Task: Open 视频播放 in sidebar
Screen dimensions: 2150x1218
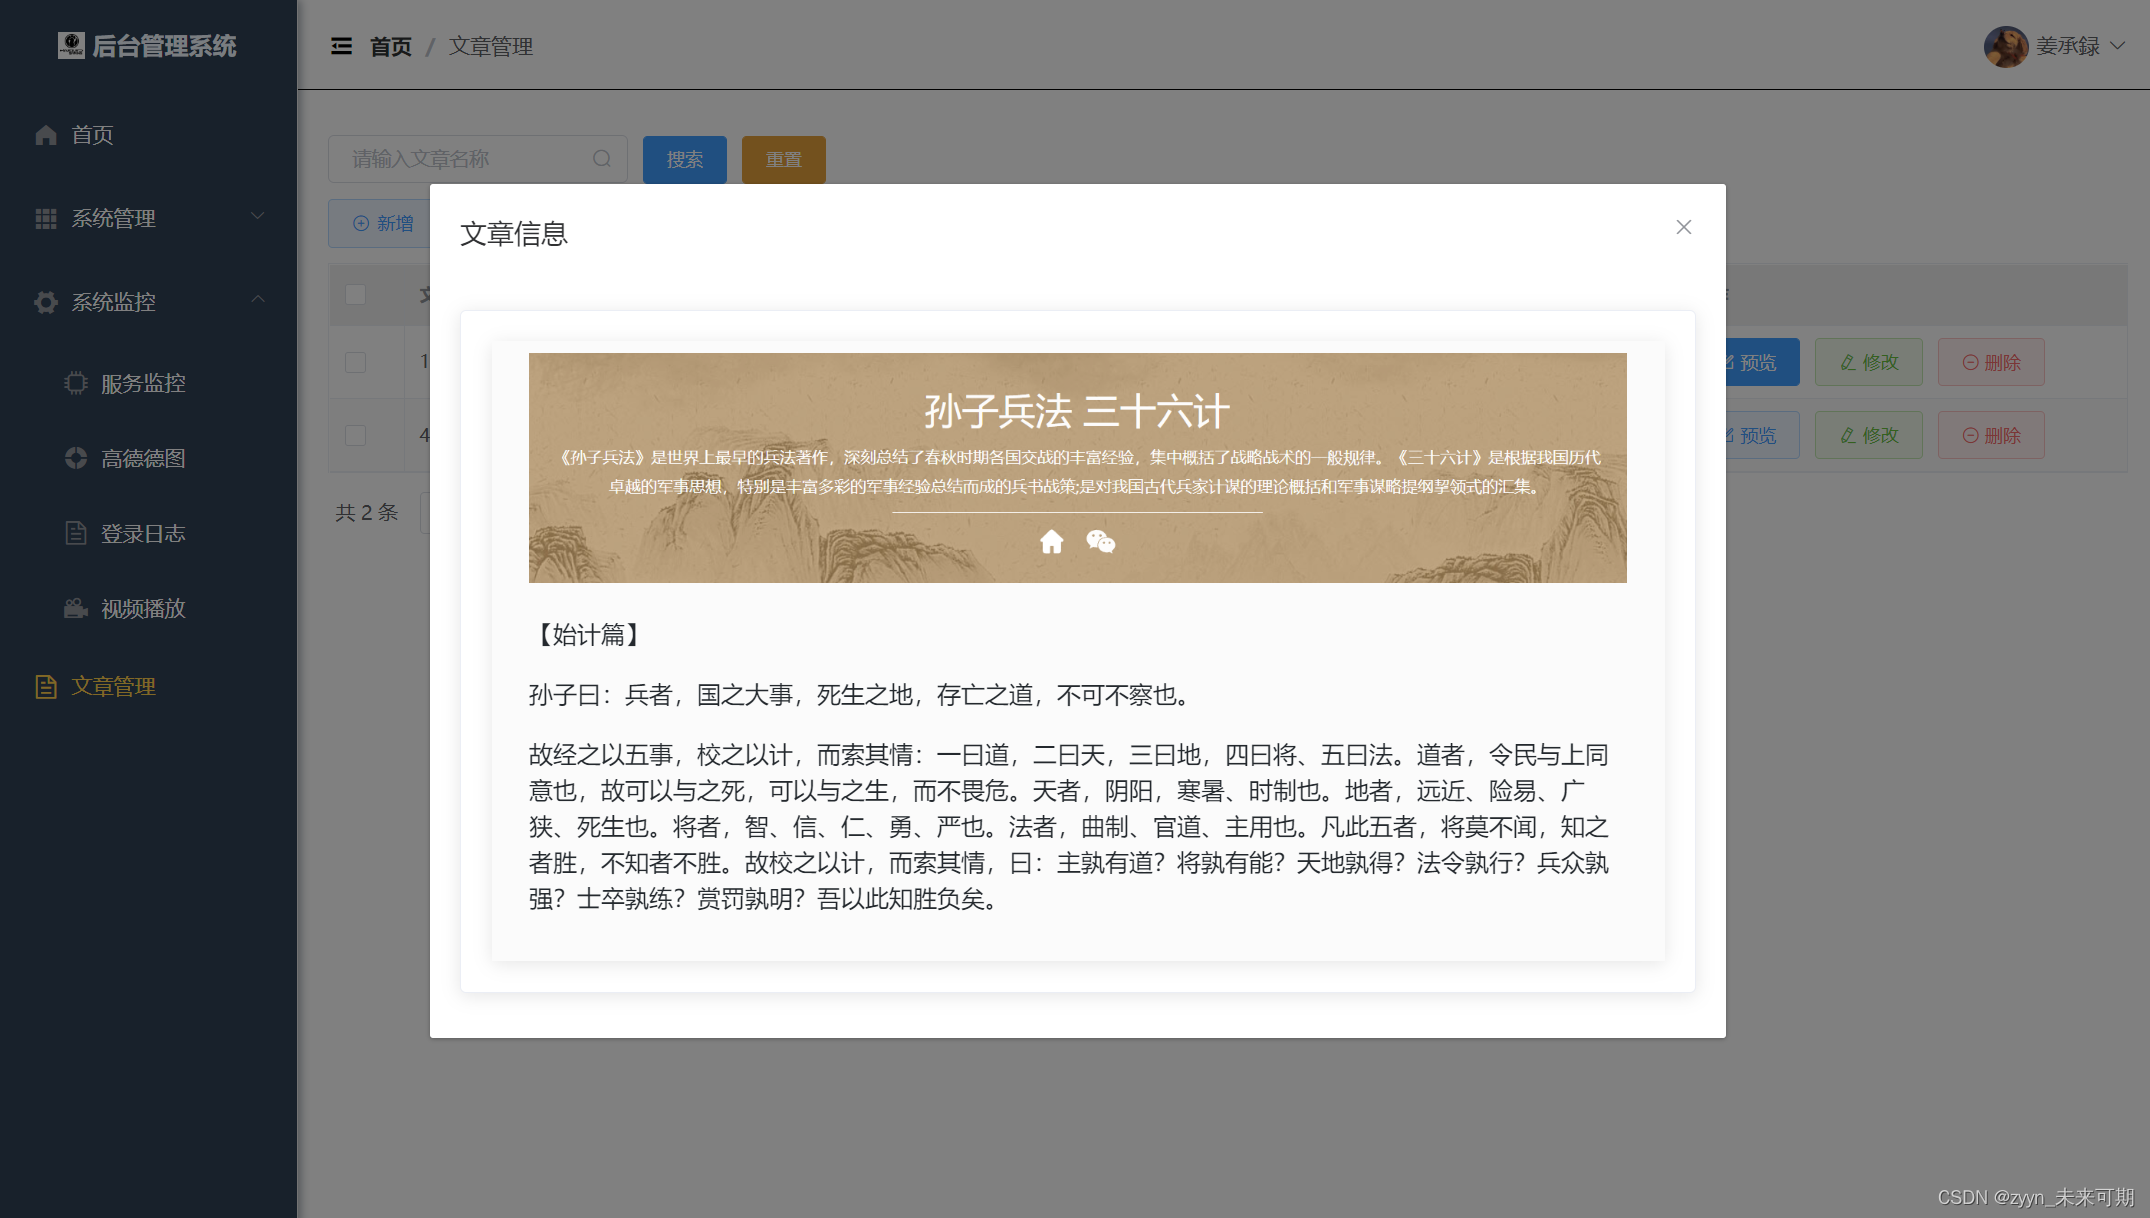Action: point(143,608)
